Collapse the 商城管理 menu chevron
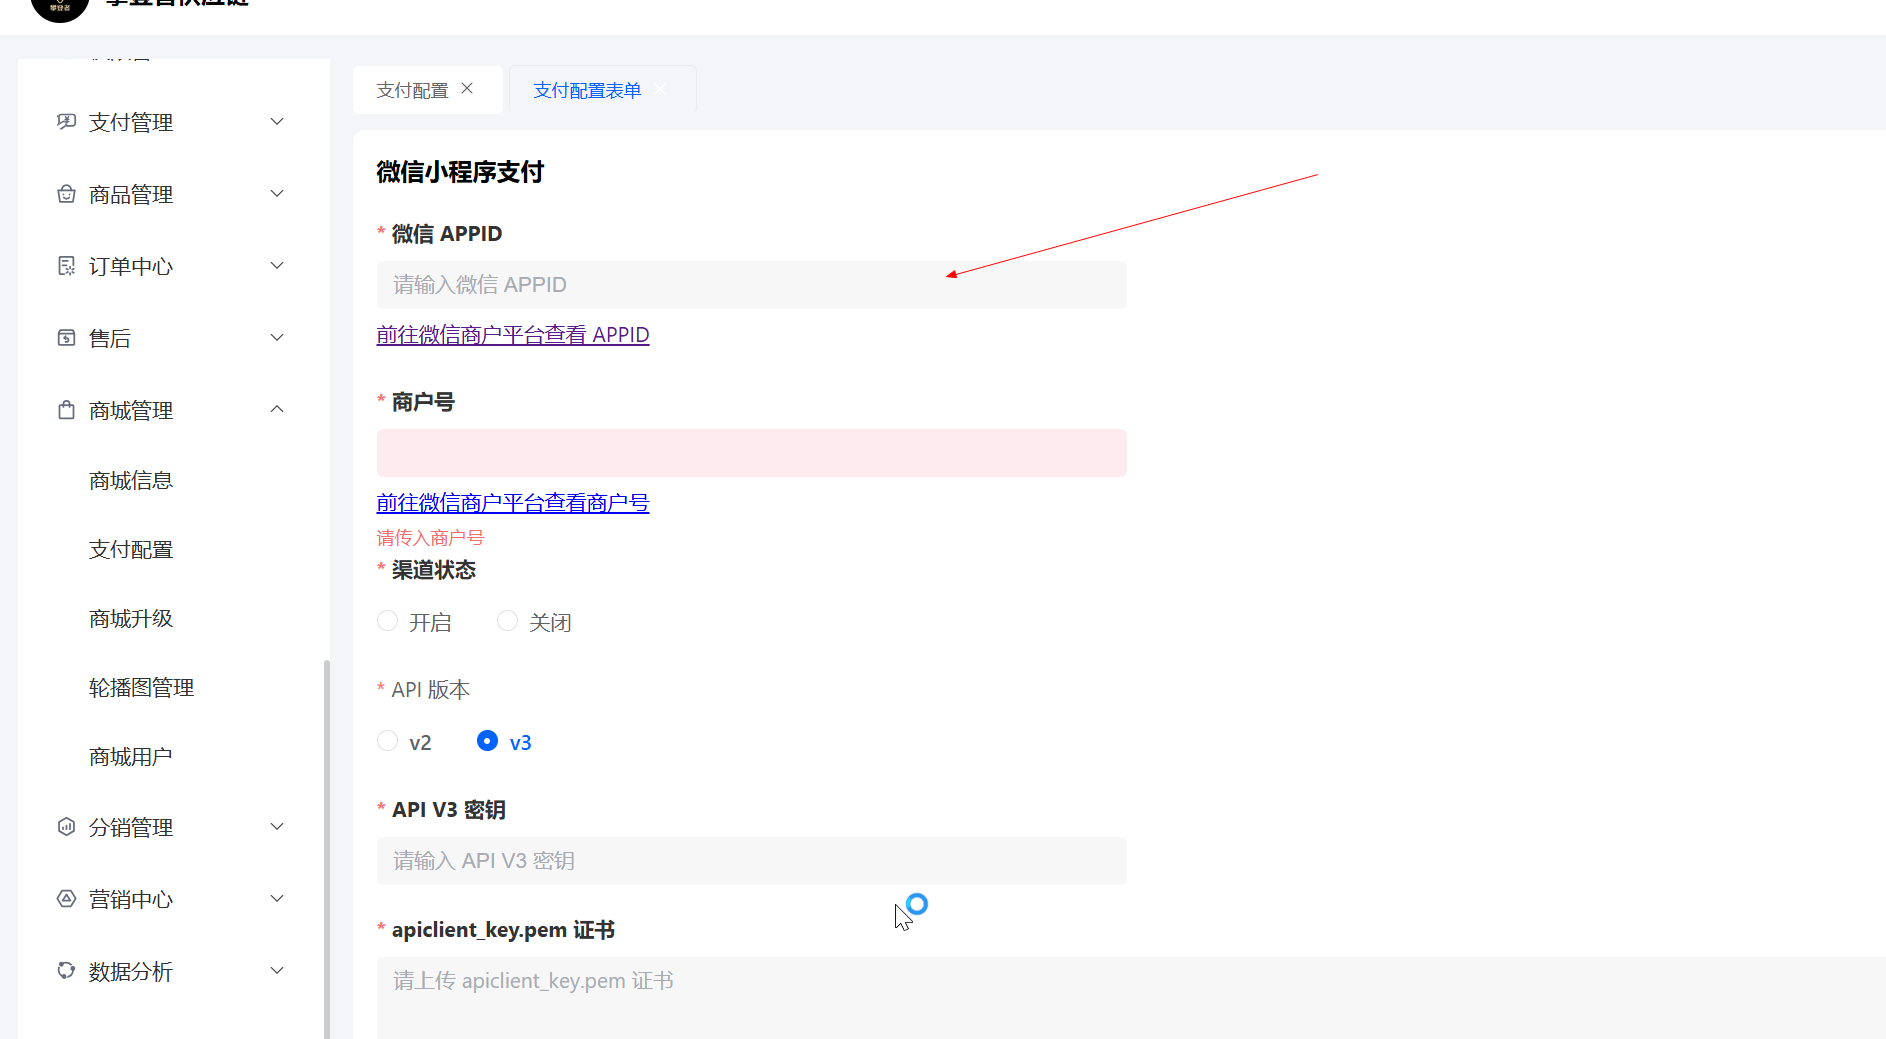The image size is (1886, 1039). [277, 409]
